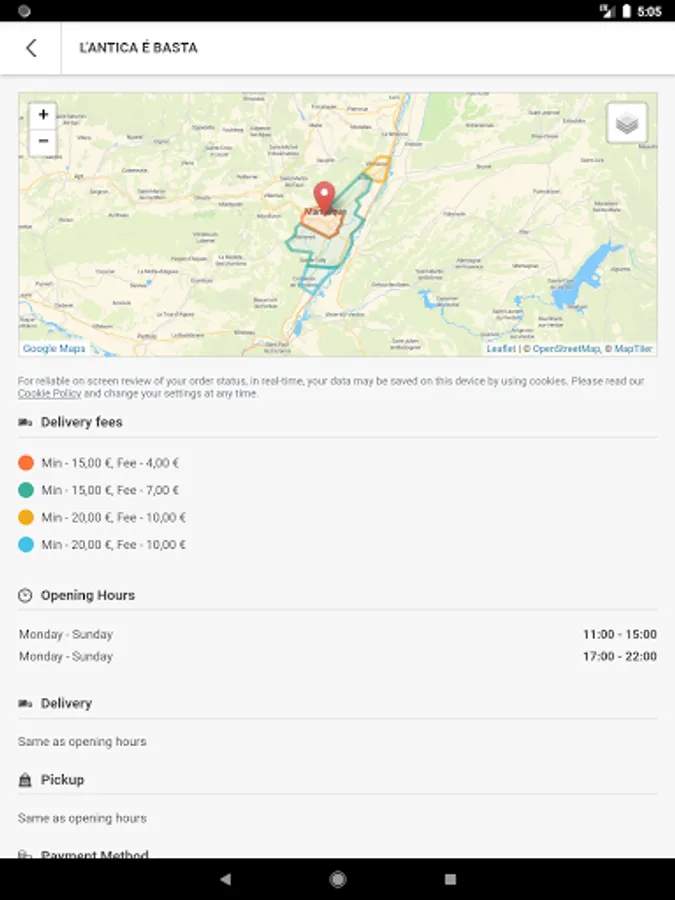The width and height of the screenshot is (675, 900).
Task: Open the Google Maps link on map
Action: pos(54,348)
